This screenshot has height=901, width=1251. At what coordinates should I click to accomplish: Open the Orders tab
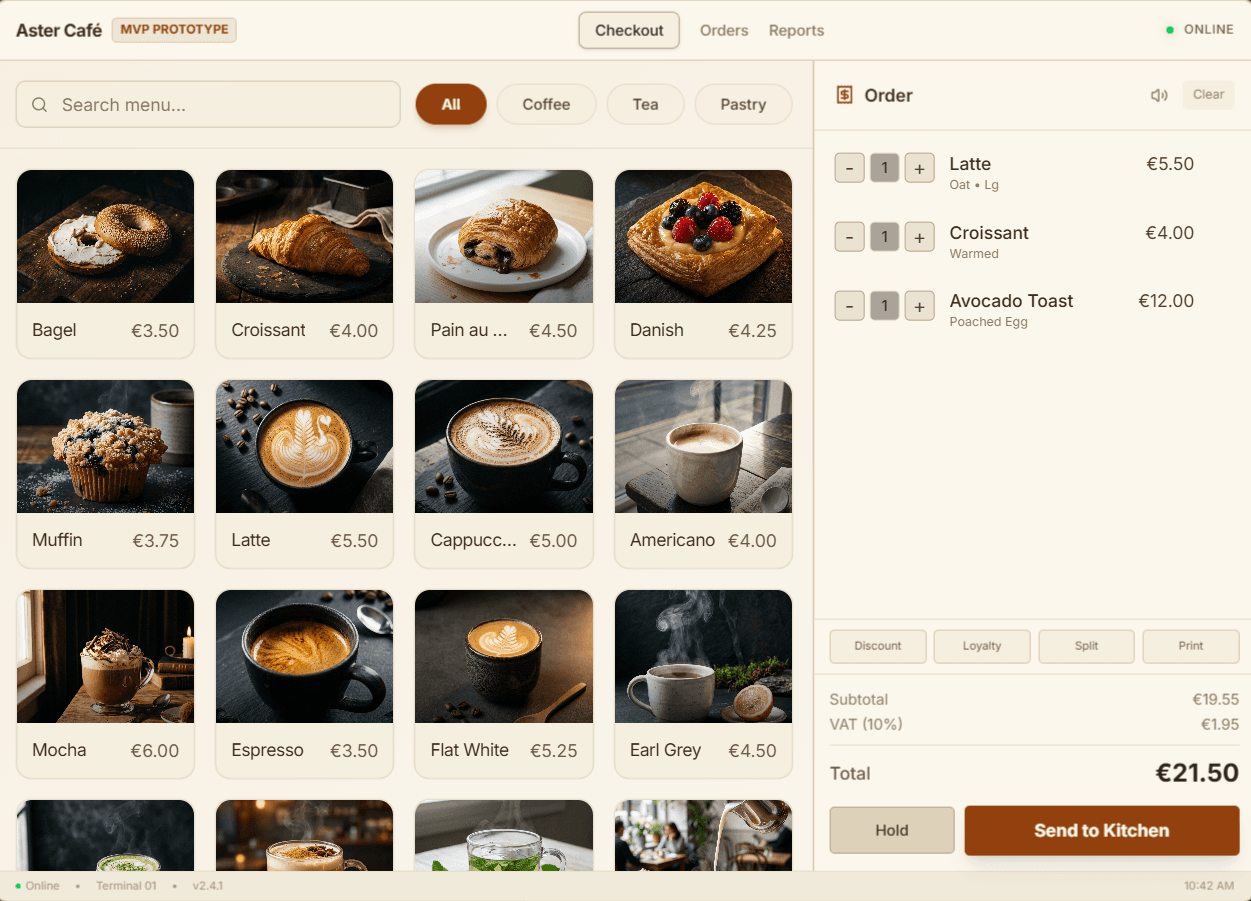[724, 30]
